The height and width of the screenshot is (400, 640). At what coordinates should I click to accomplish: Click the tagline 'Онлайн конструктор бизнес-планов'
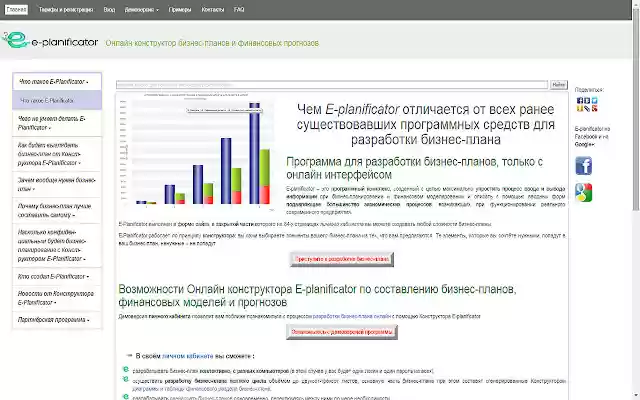pyautogui.click(x=212, y=43)
